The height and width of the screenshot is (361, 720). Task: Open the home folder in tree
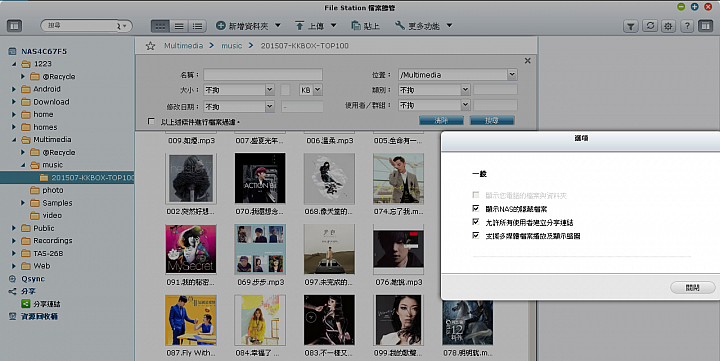point(43,114)
